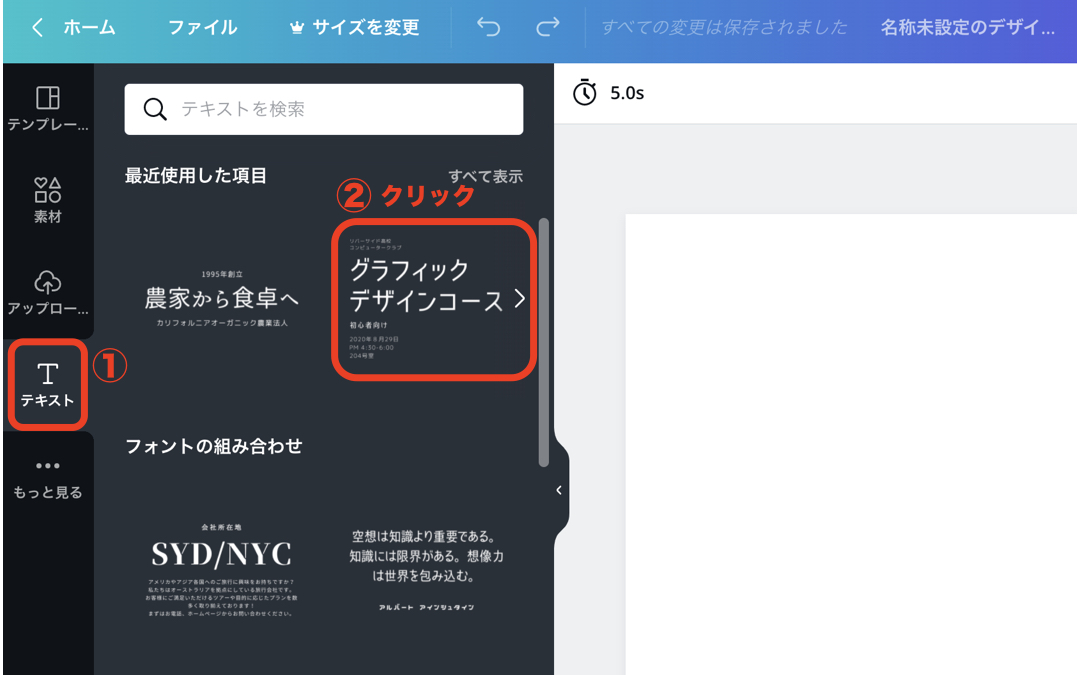Expand graphic design course template chevron

click(x=519, y=299)
